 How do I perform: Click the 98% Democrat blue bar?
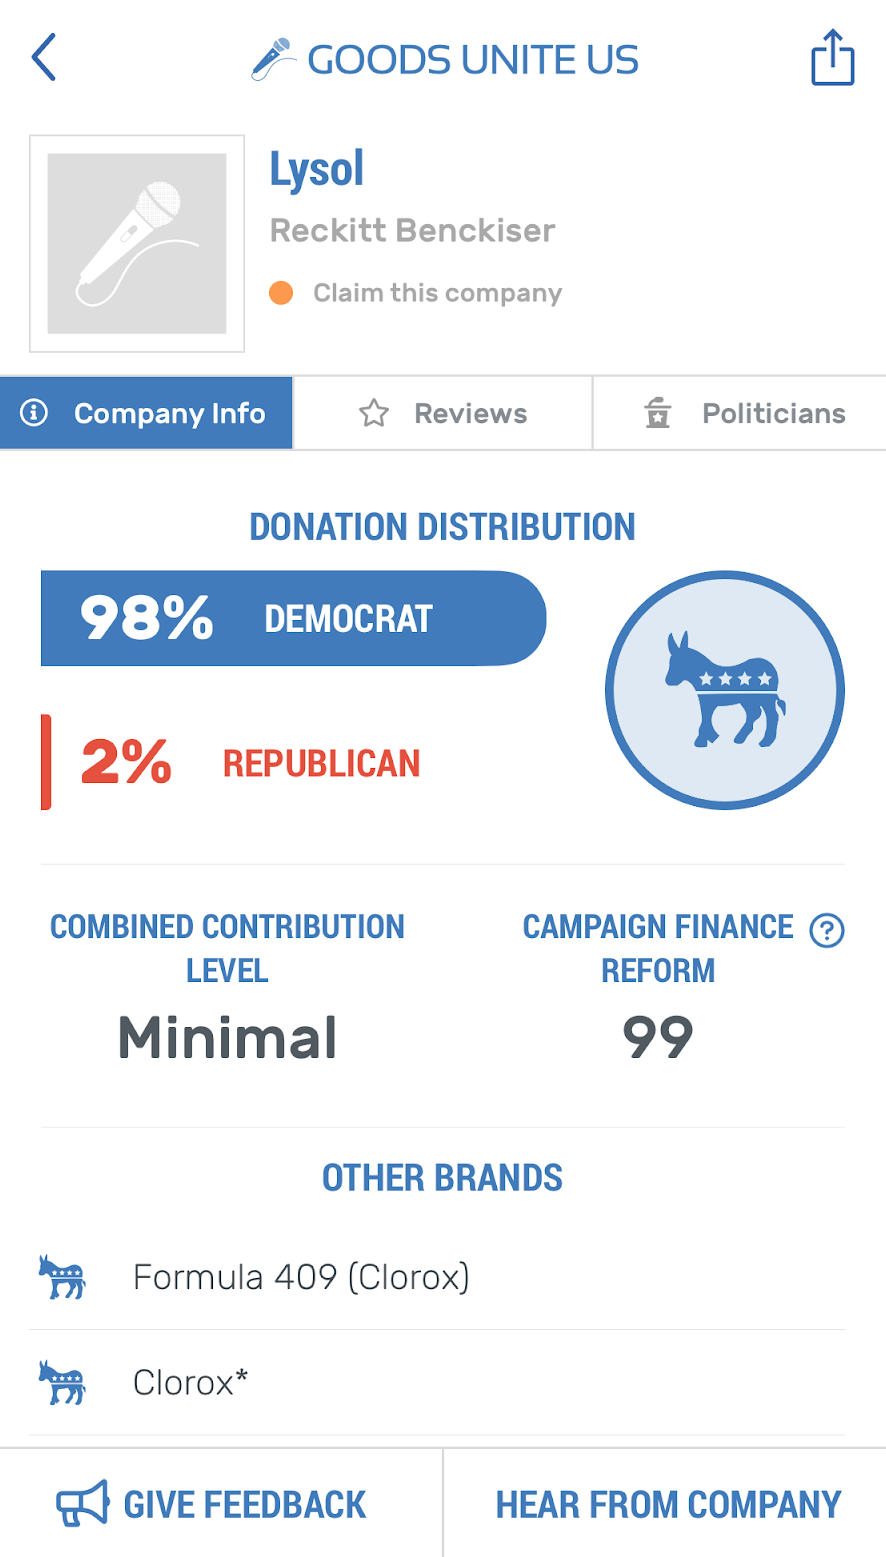pos(293,618)
